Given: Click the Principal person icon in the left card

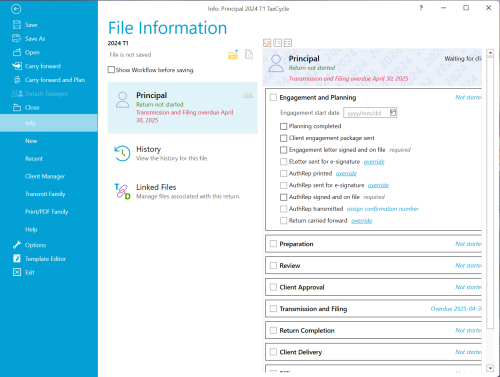Looking at the screenshot, I should (122, 100).
